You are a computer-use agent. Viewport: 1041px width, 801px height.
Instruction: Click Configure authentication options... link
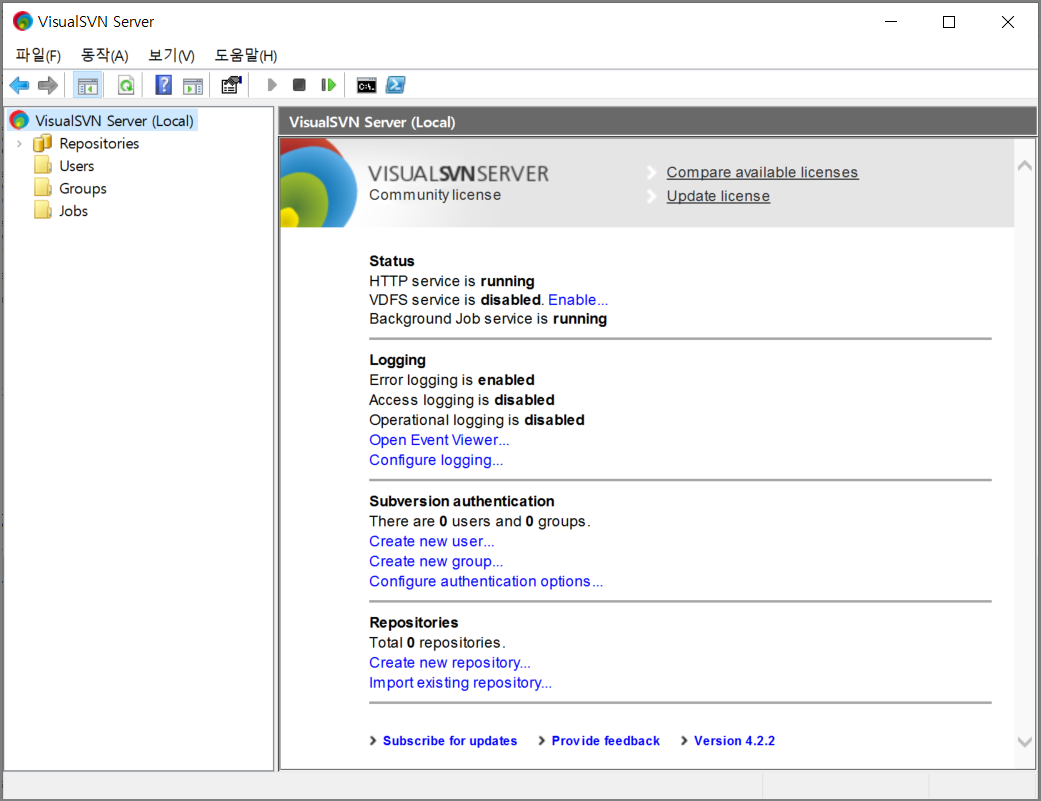coord(486,581)
